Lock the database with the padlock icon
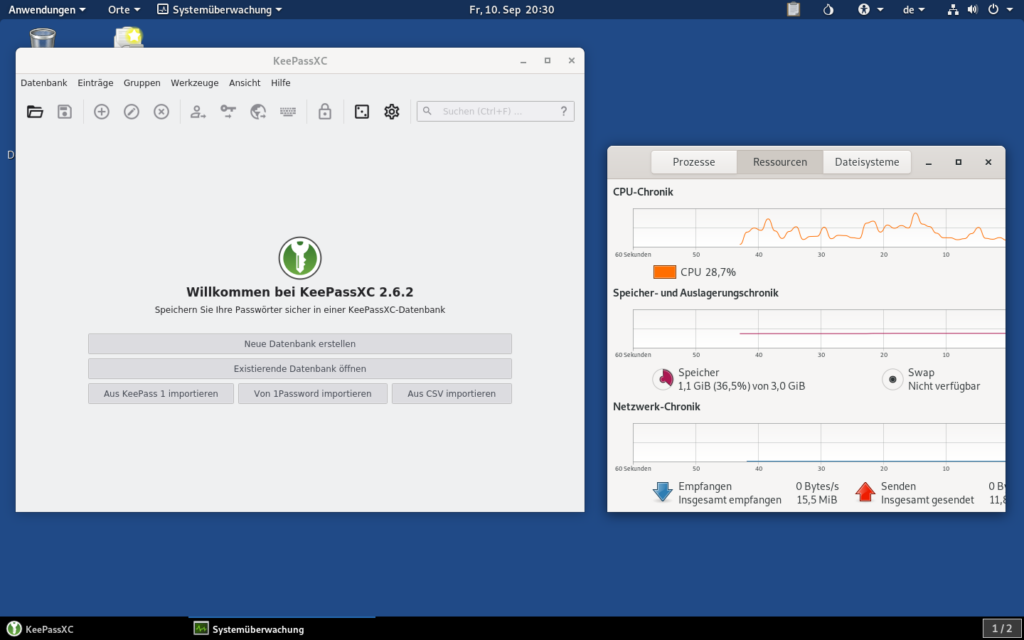 tap(325, 112)
